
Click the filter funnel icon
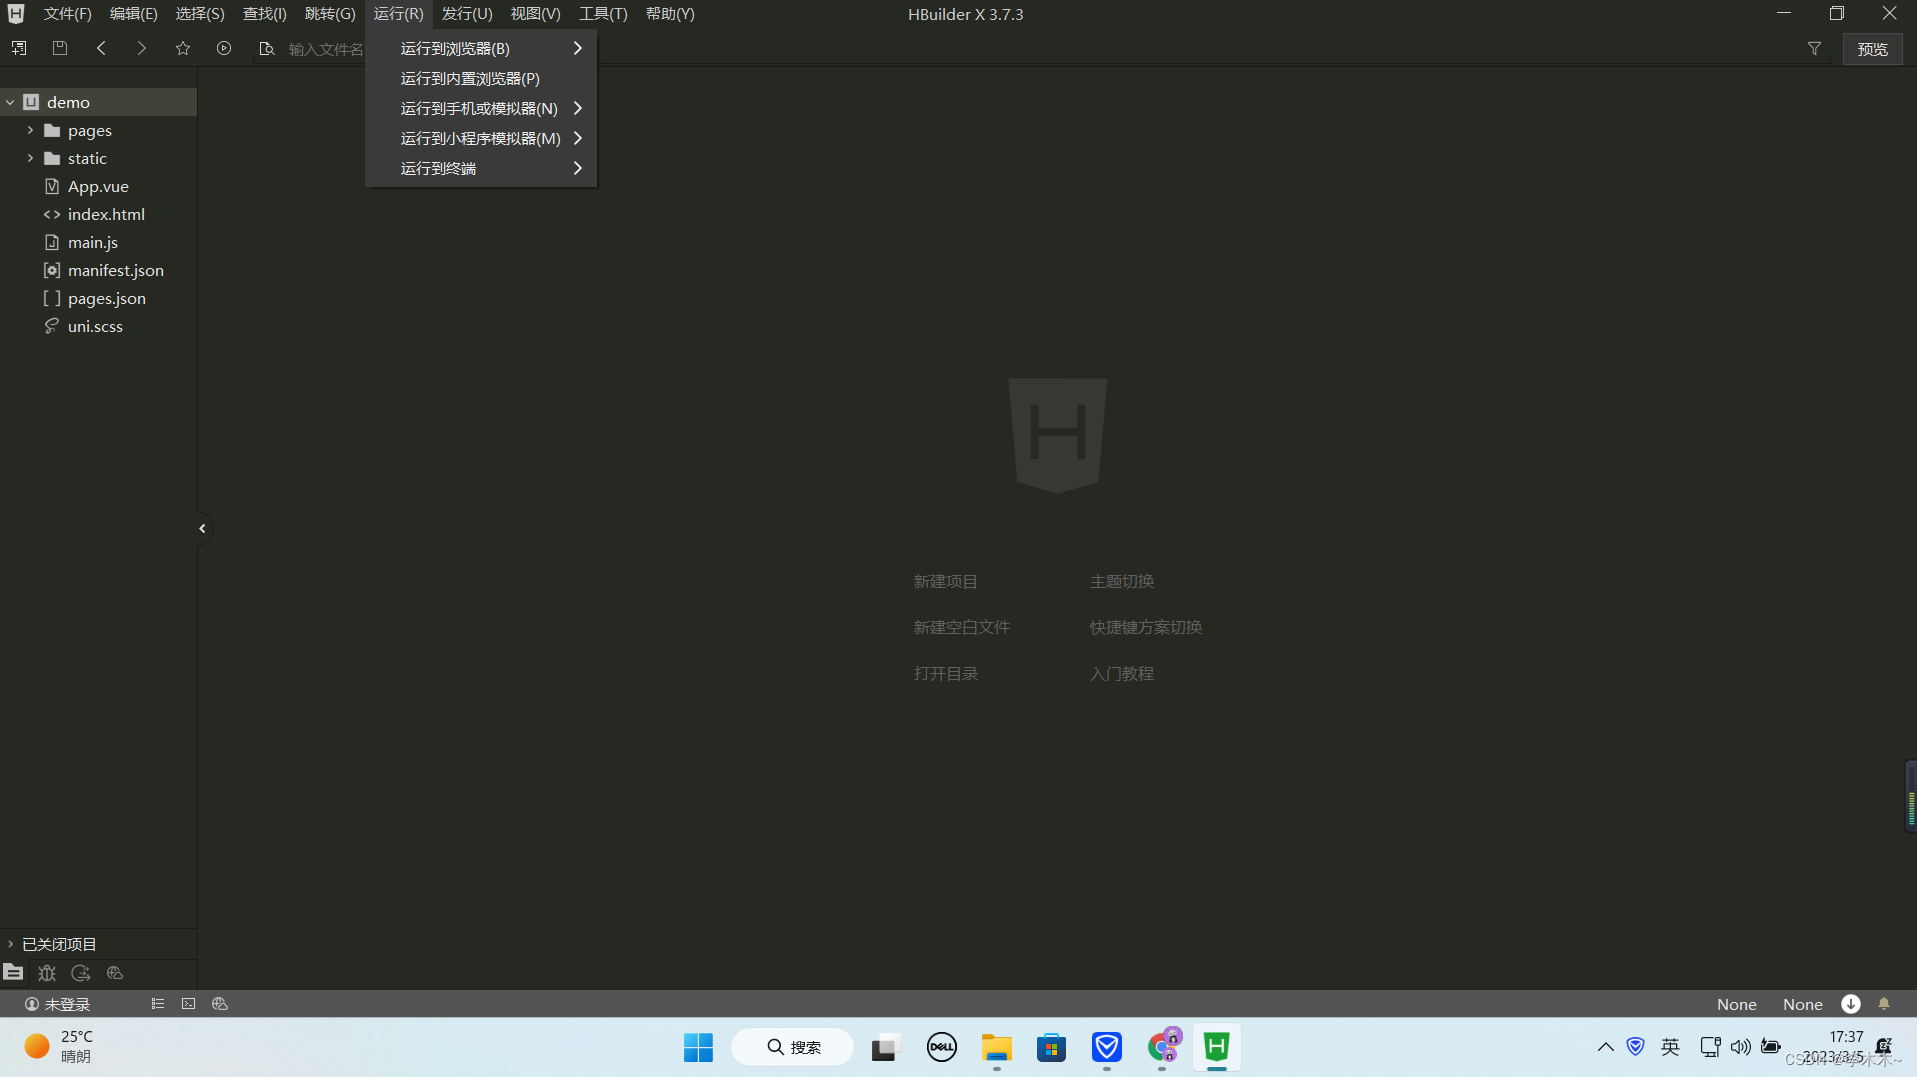(1814, 49)
